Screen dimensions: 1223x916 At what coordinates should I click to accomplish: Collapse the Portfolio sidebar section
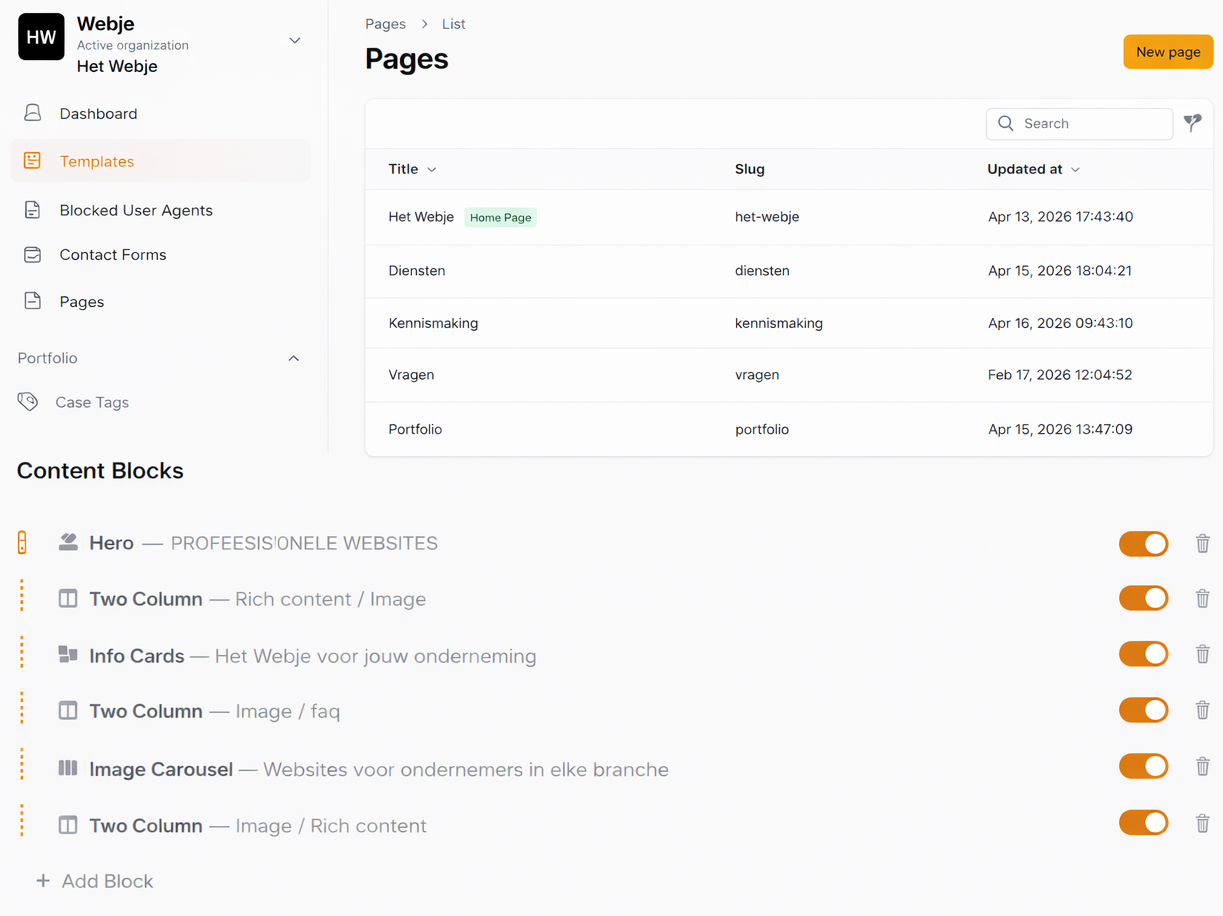293,358
